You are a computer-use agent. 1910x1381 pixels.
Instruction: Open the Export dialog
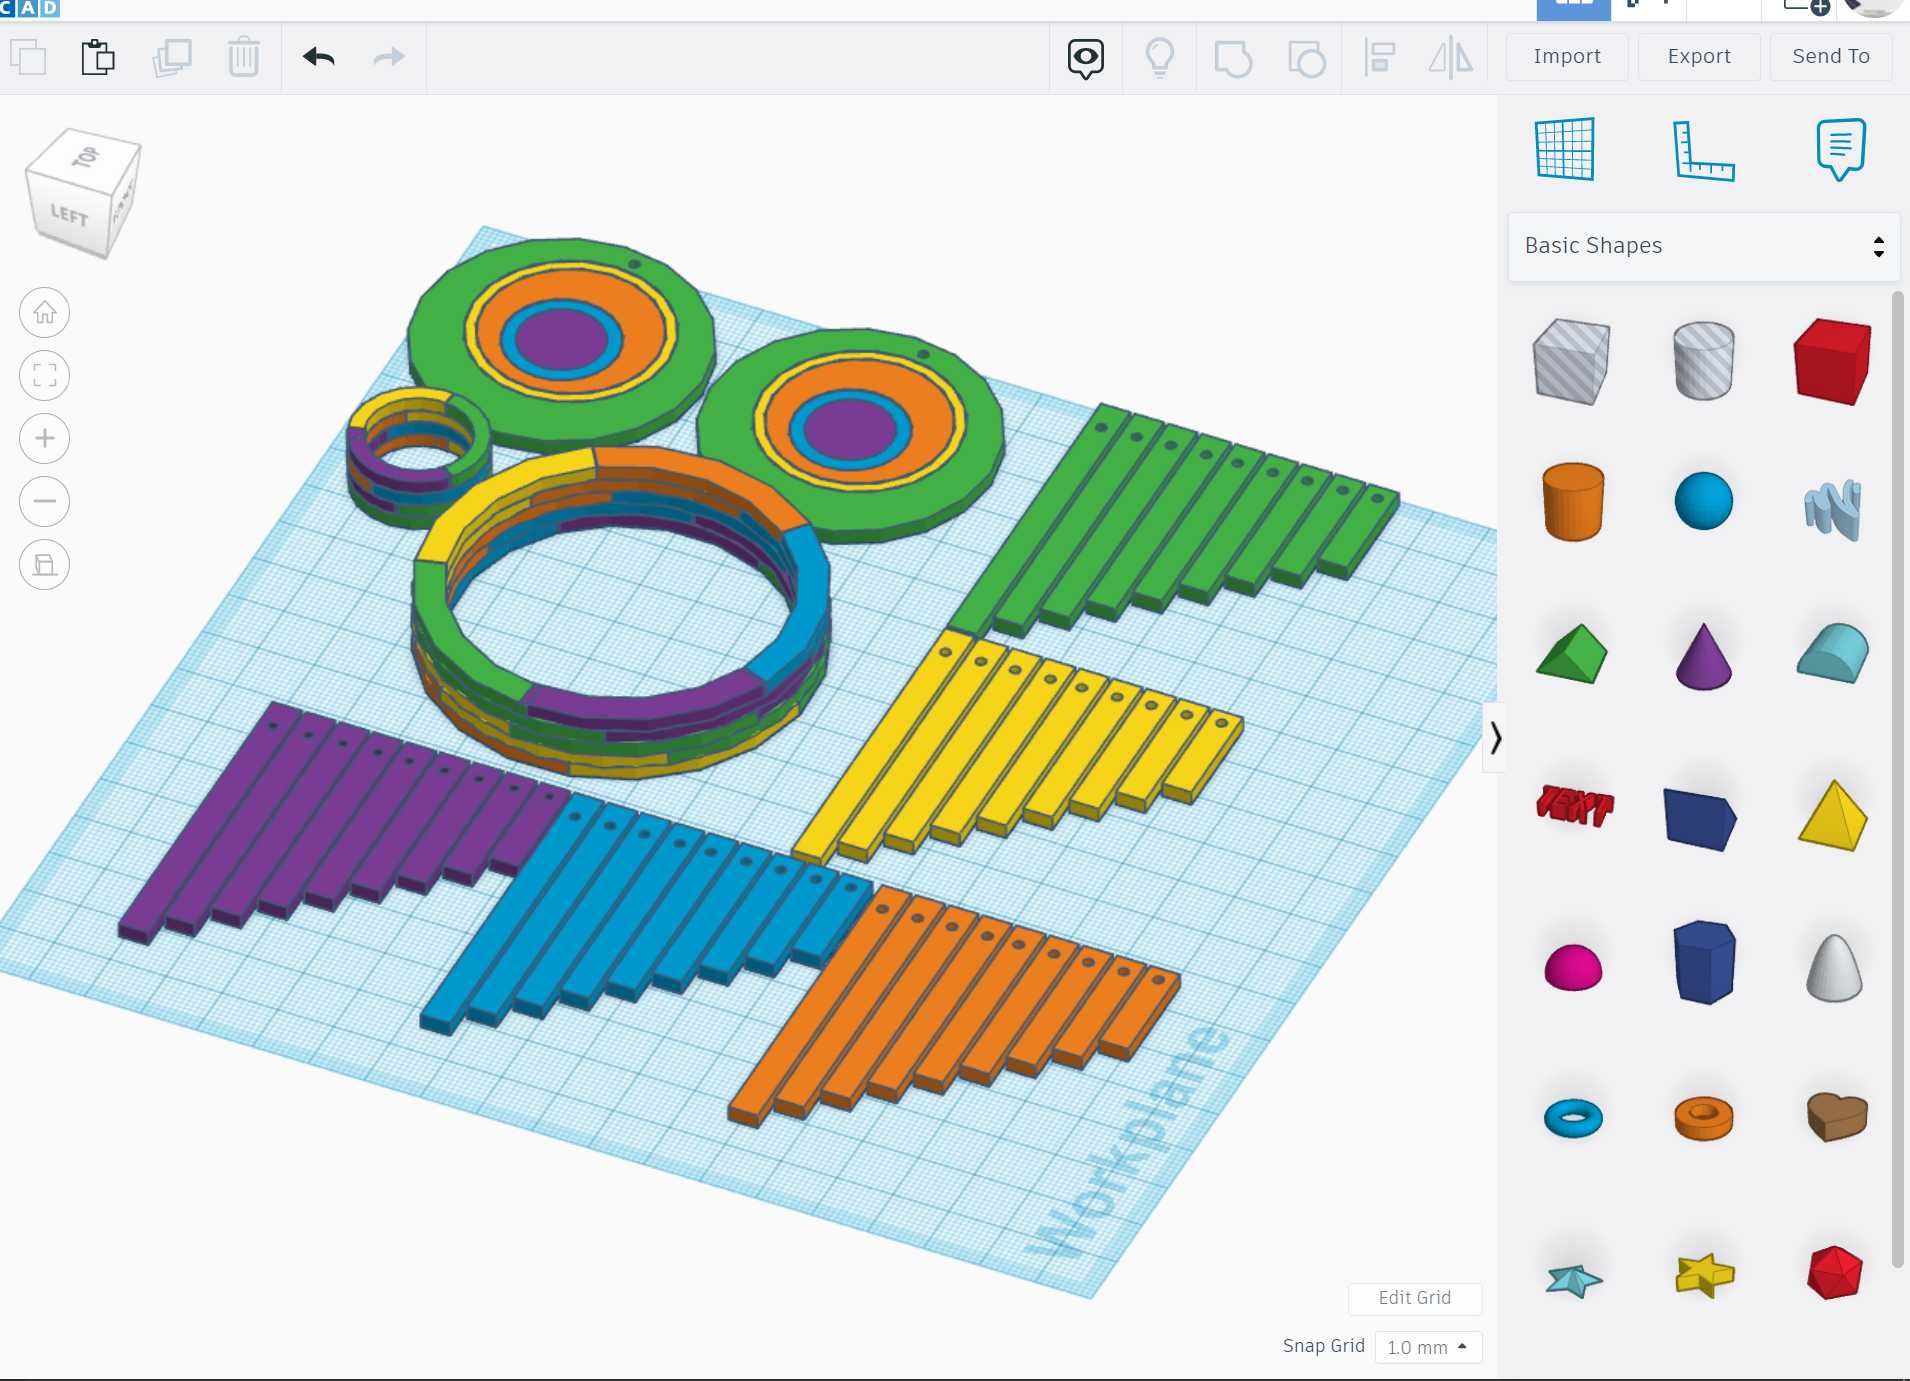(x=1699, y=57)
